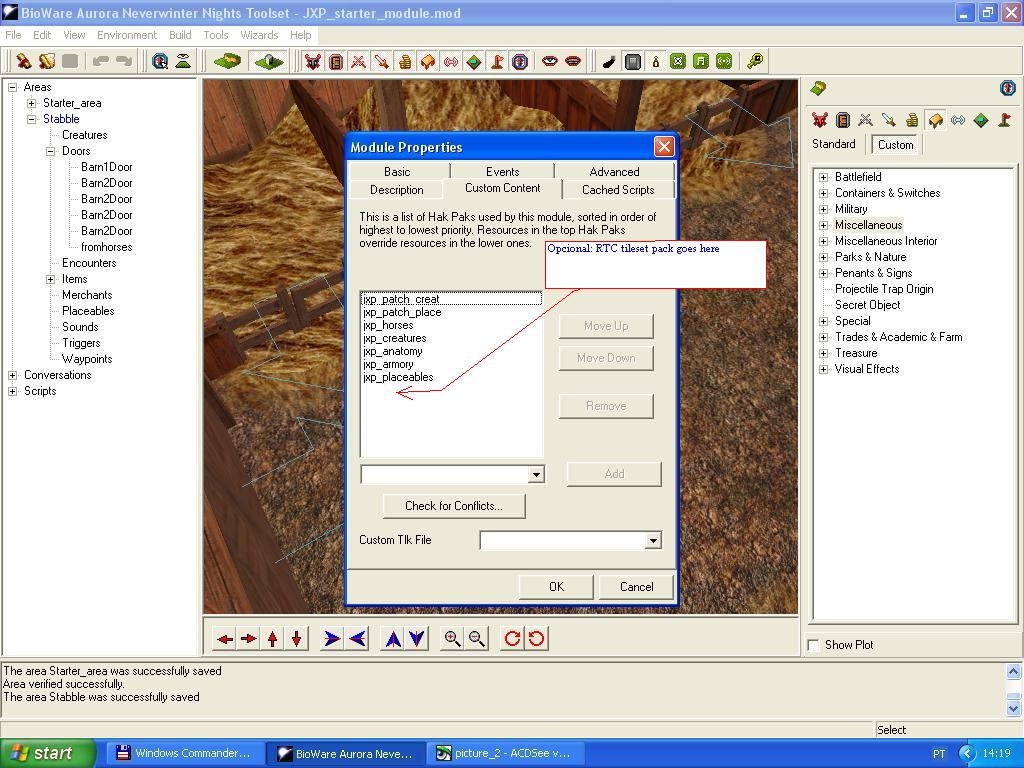Choose the waypoint flag palette icon
The width and height of the screenshot is (1024, 768).
coord(1004,120)
